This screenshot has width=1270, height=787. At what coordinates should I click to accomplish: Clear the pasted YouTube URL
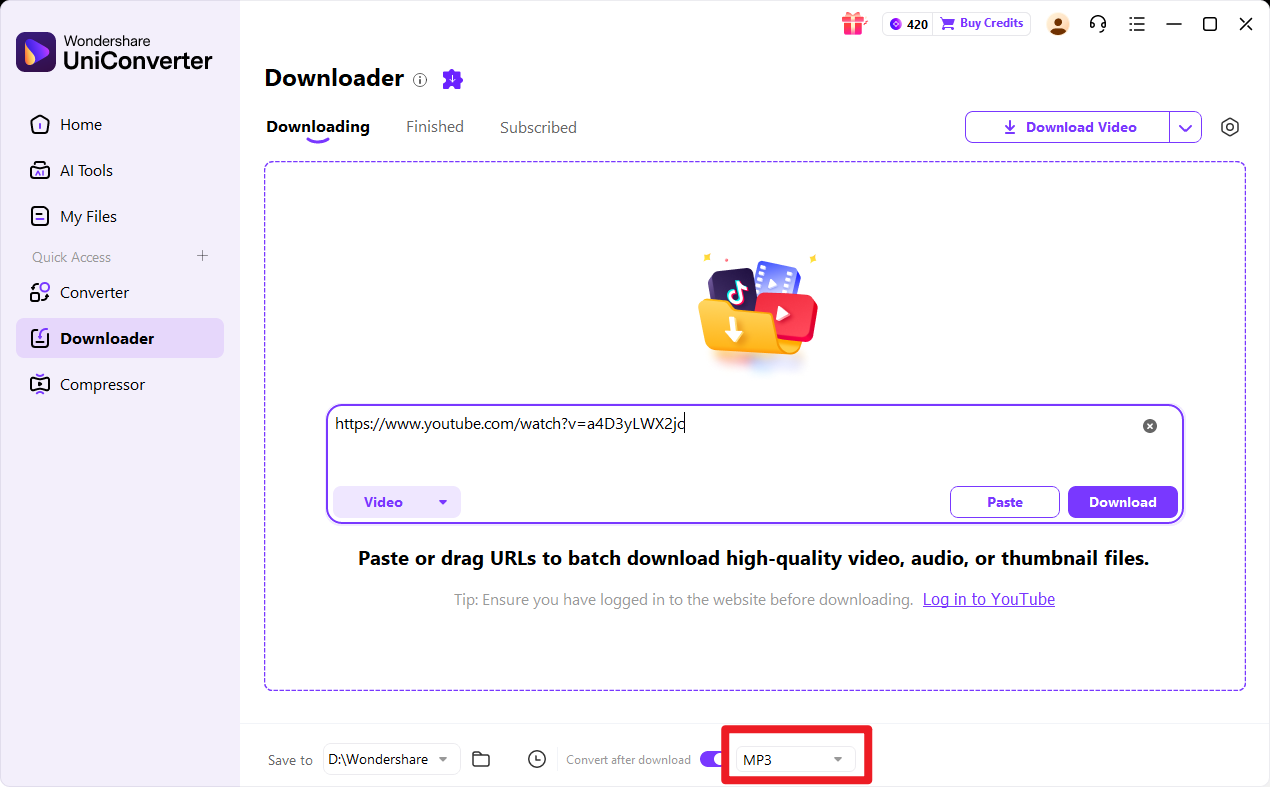click(x=1150, y=425)
